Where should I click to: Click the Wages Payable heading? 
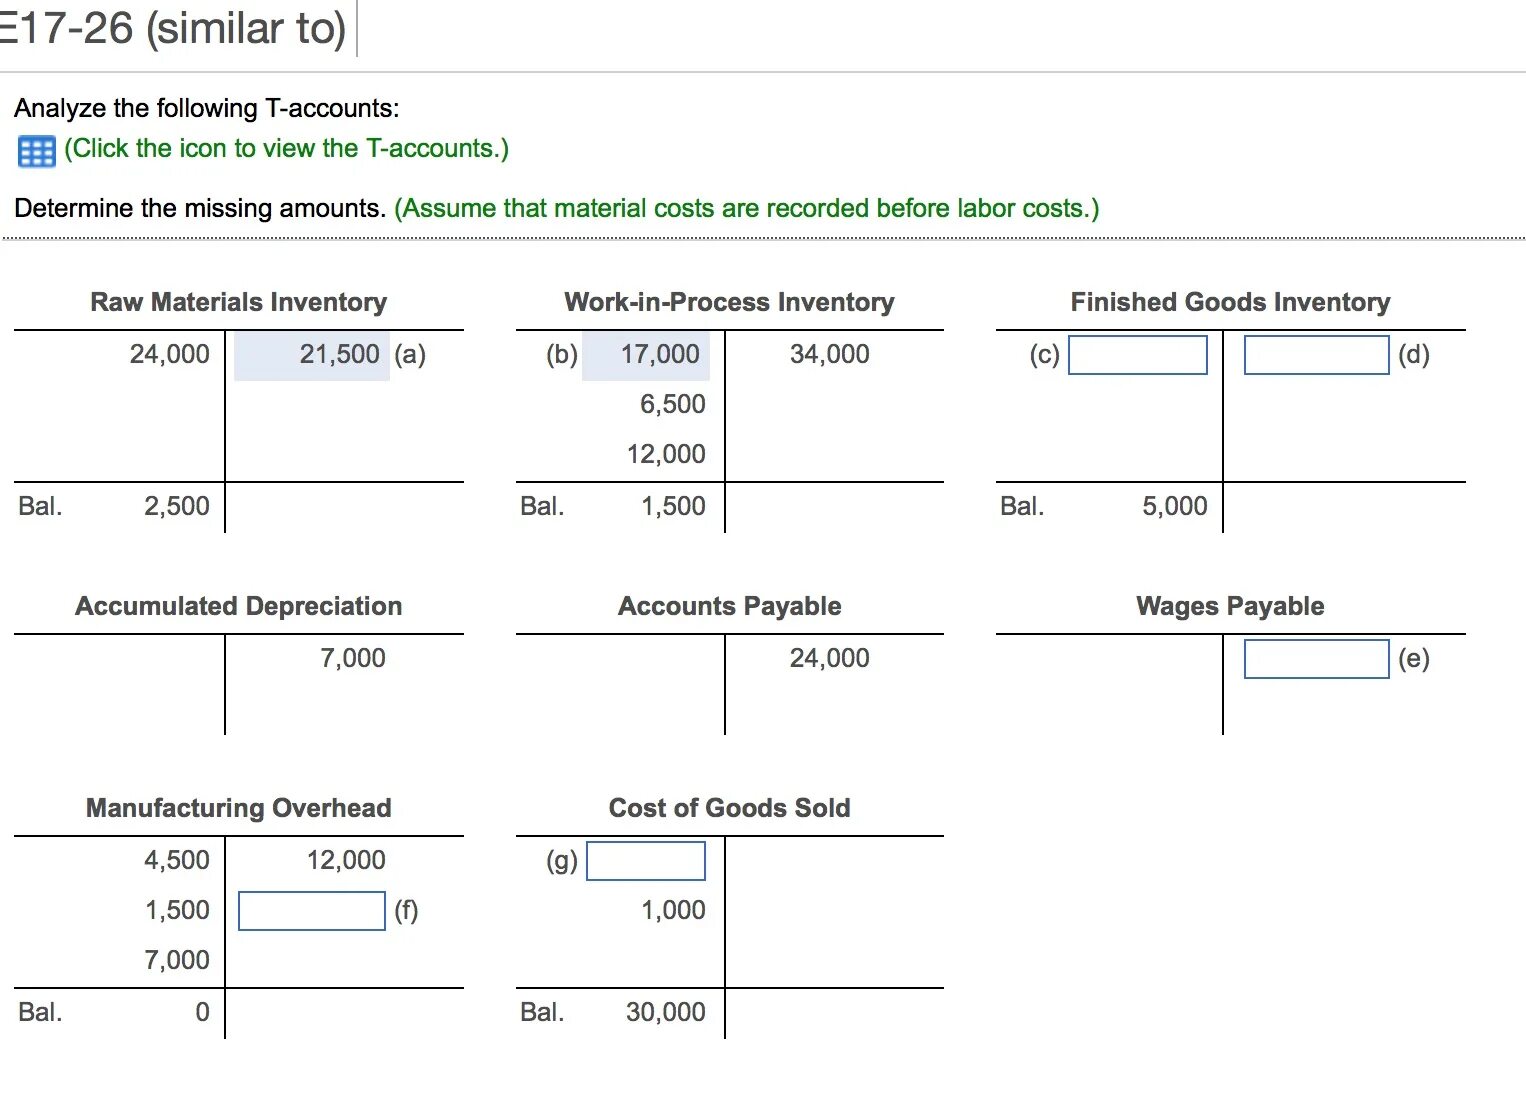[x=1230, y=606]
